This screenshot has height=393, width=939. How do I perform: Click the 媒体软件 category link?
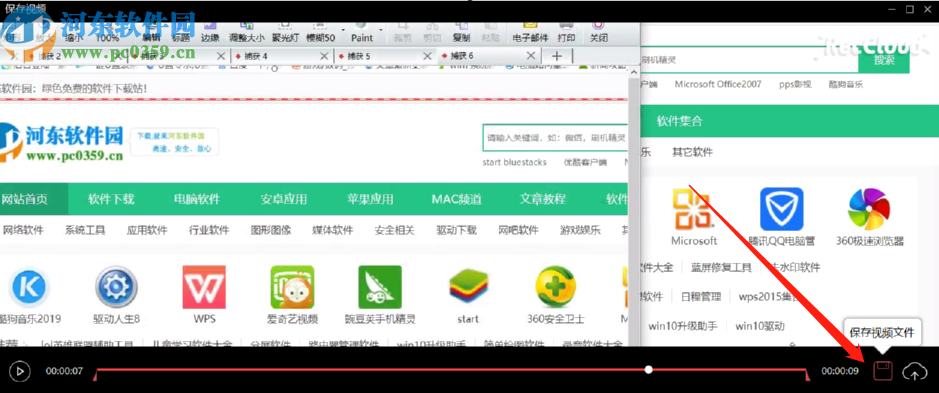[333, 230]
